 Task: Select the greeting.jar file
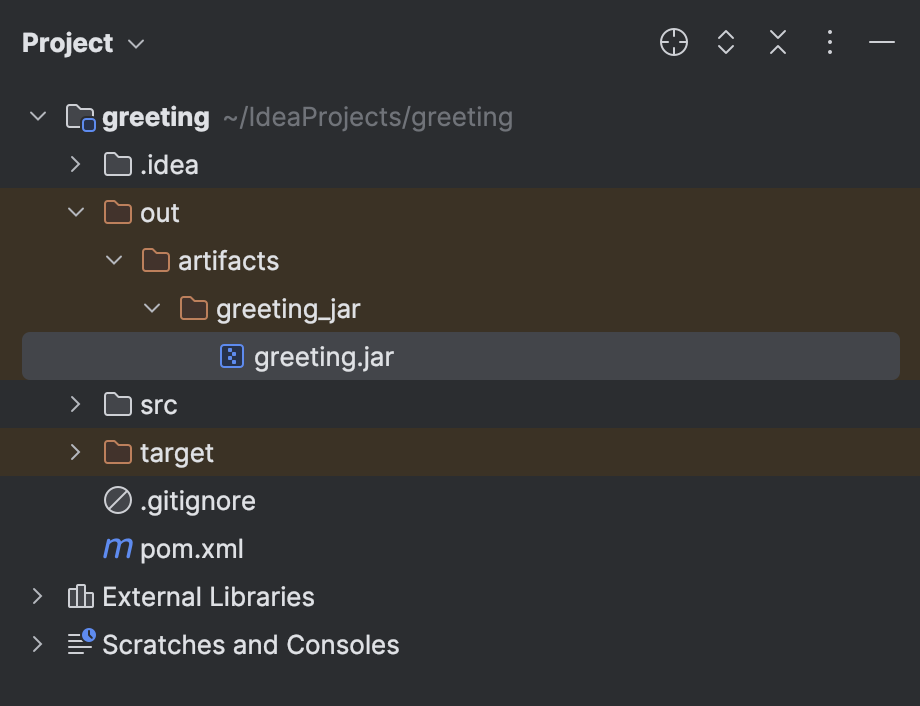click(323, 355)
